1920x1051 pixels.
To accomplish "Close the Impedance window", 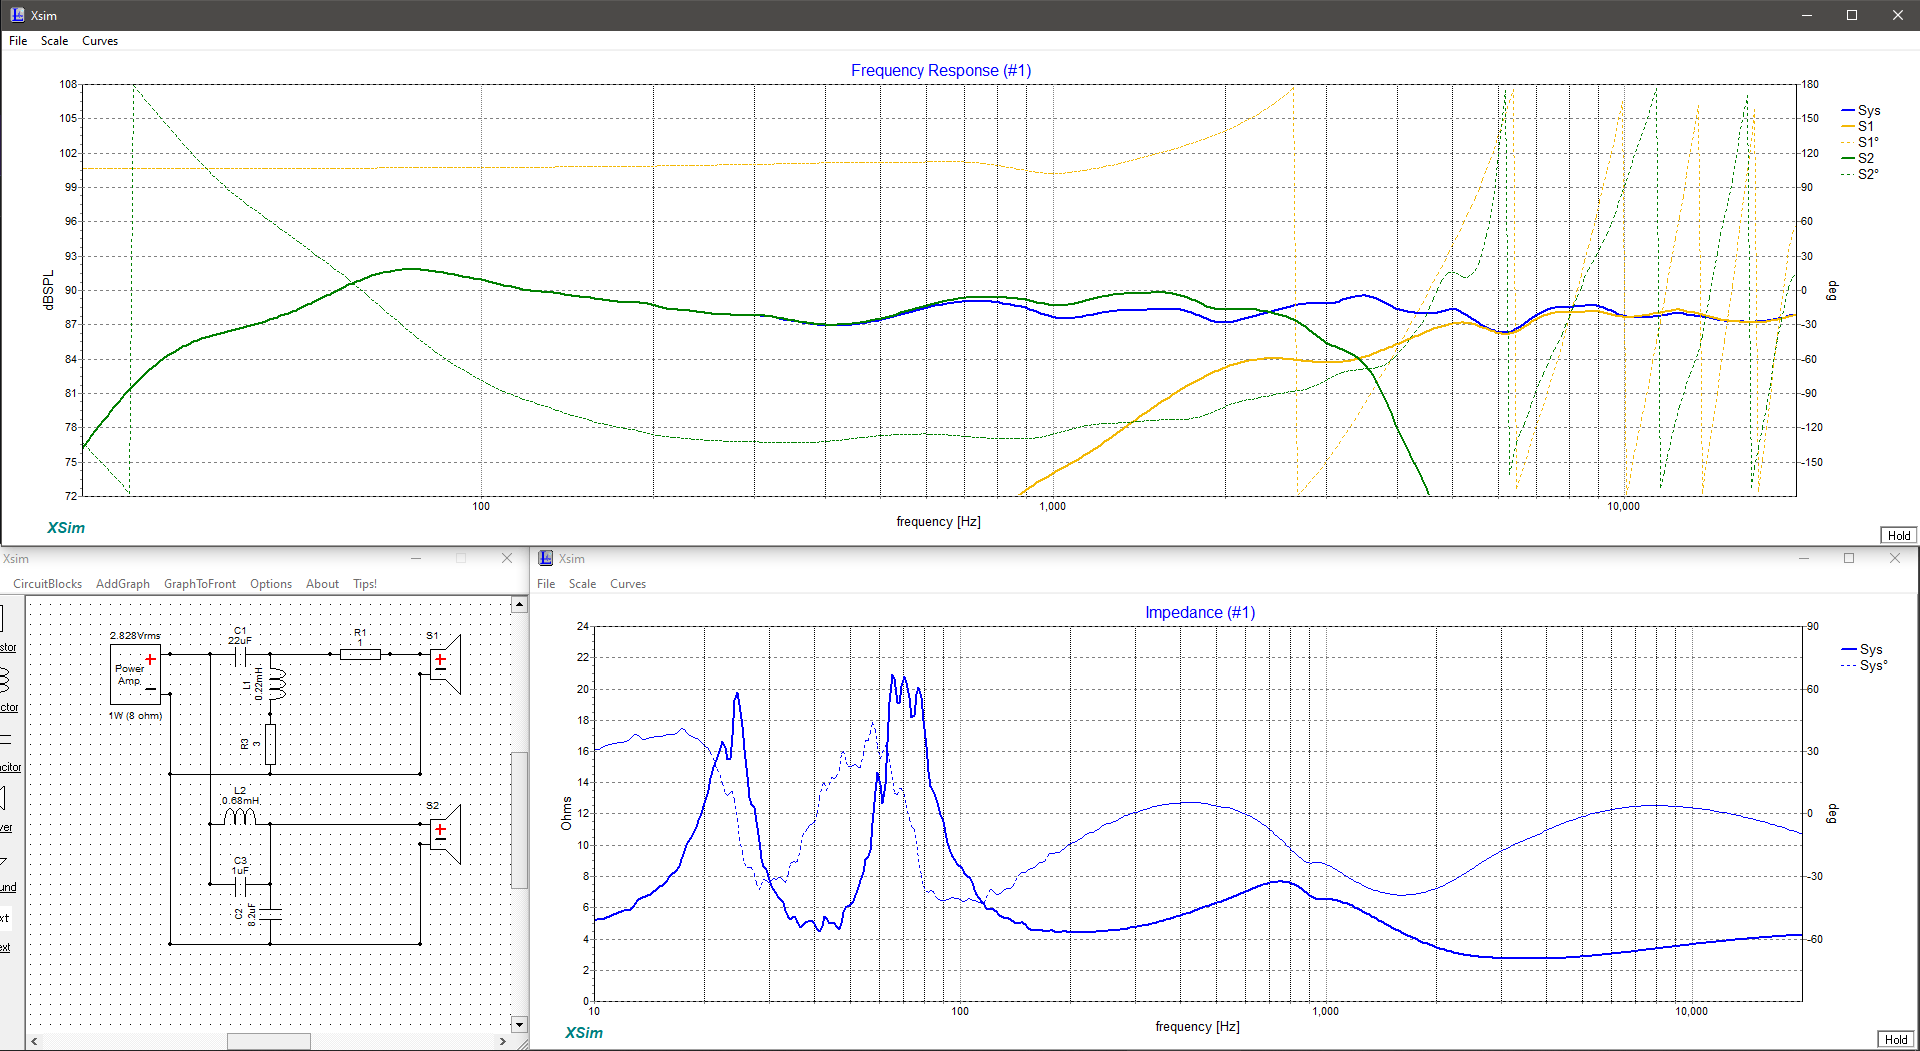I will click(x=1895, y=558).
